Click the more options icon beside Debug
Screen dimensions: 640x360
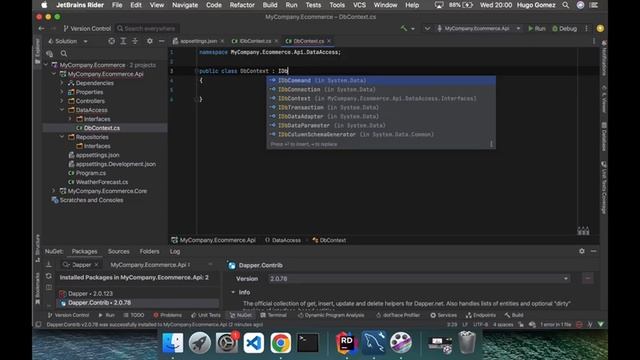coord(587,29)
